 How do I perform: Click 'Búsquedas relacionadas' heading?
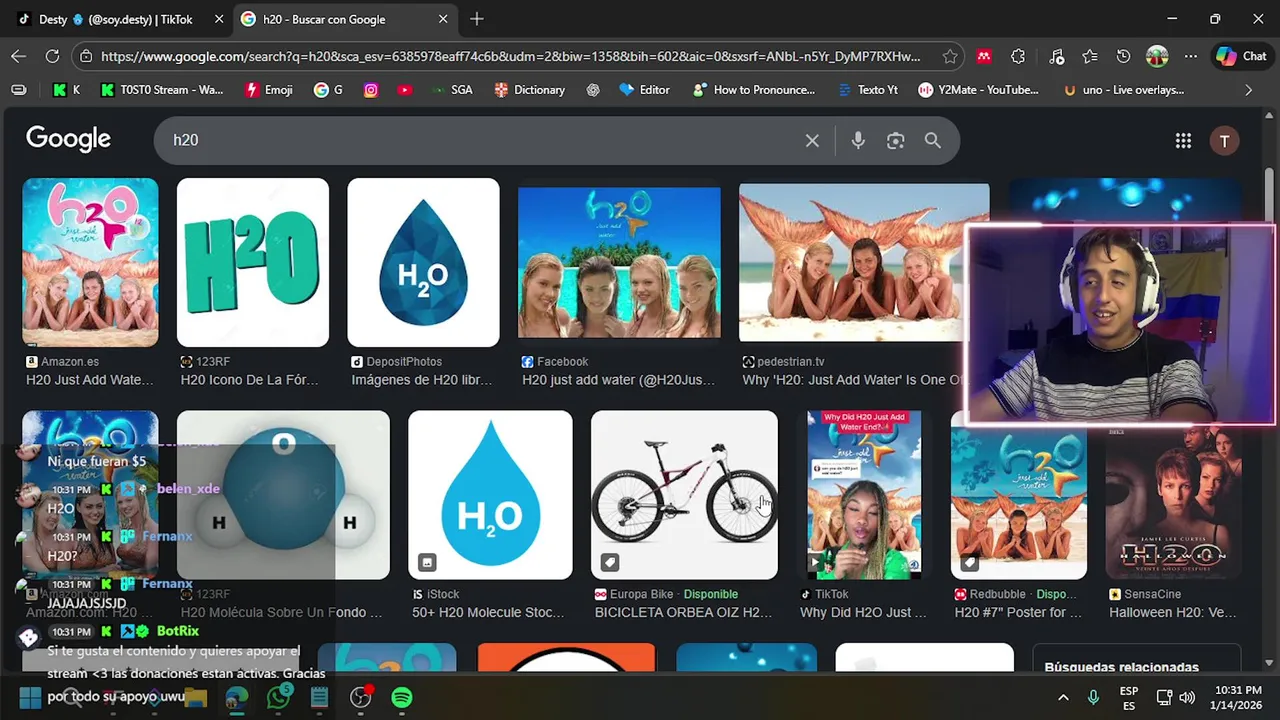(x=1121, y=667)
